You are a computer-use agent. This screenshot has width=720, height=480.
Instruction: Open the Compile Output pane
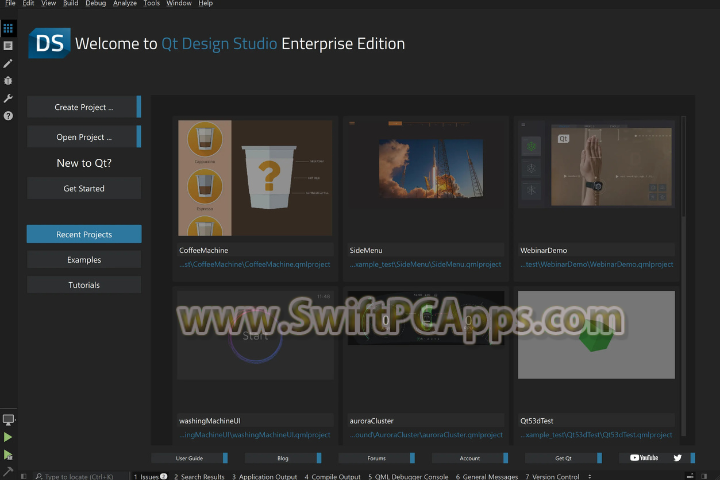(x=332, y=476)
